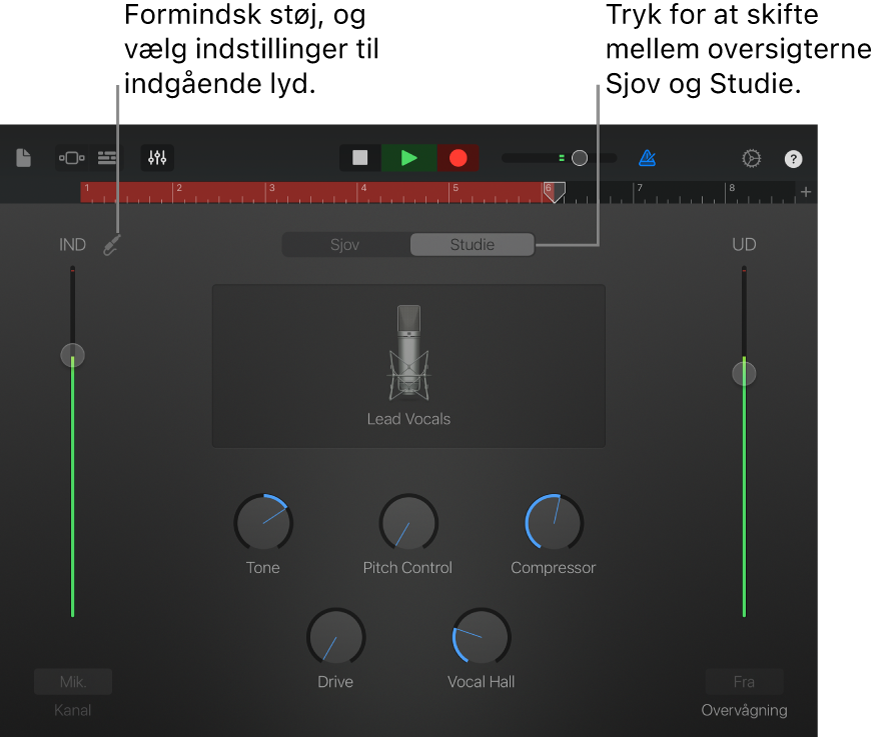Screen dimensions: 896x739
Task: Open the instrument browser icon
Action: [x=72, y=158]
